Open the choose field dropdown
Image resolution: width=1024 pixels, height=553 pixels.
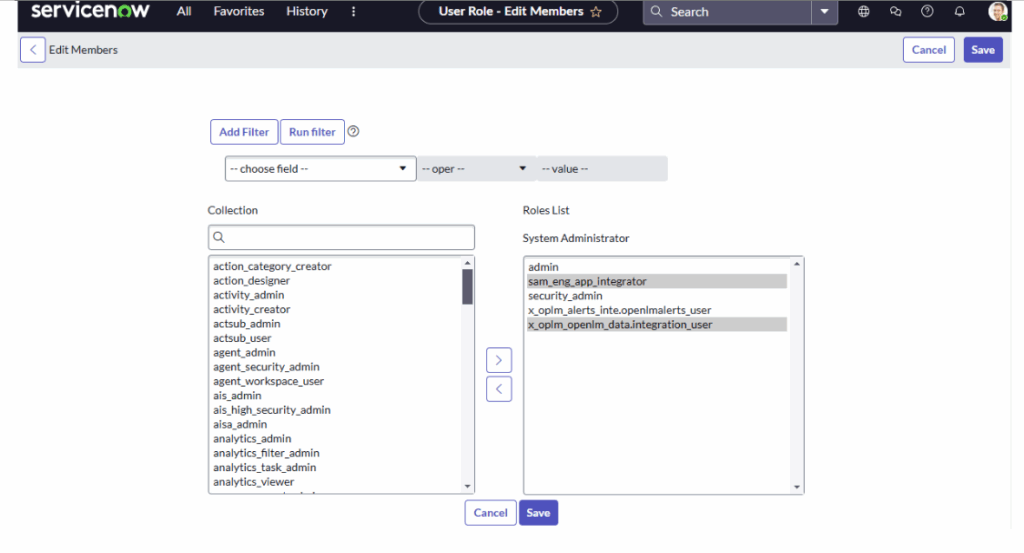(x=320, y=168)
